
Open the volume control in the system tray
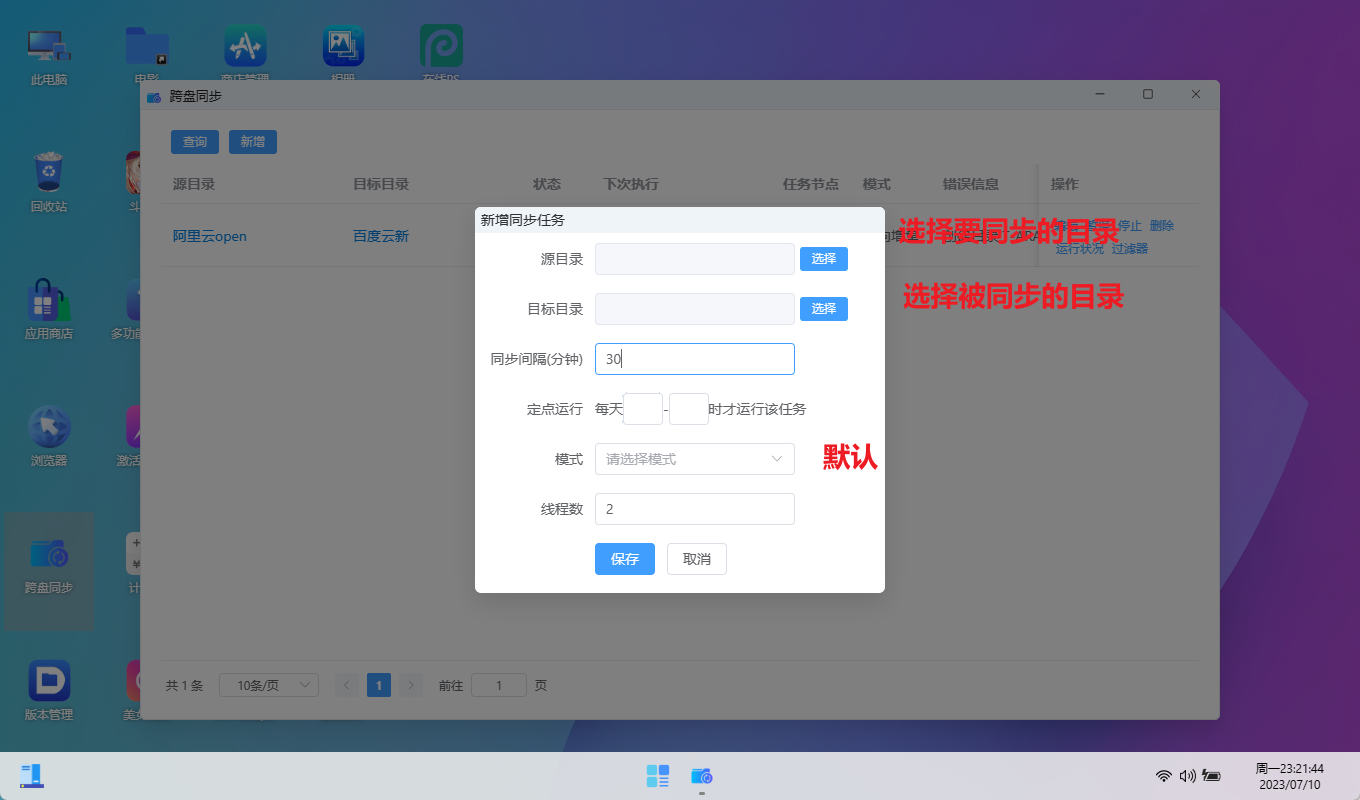click(x=1187, y=775)
